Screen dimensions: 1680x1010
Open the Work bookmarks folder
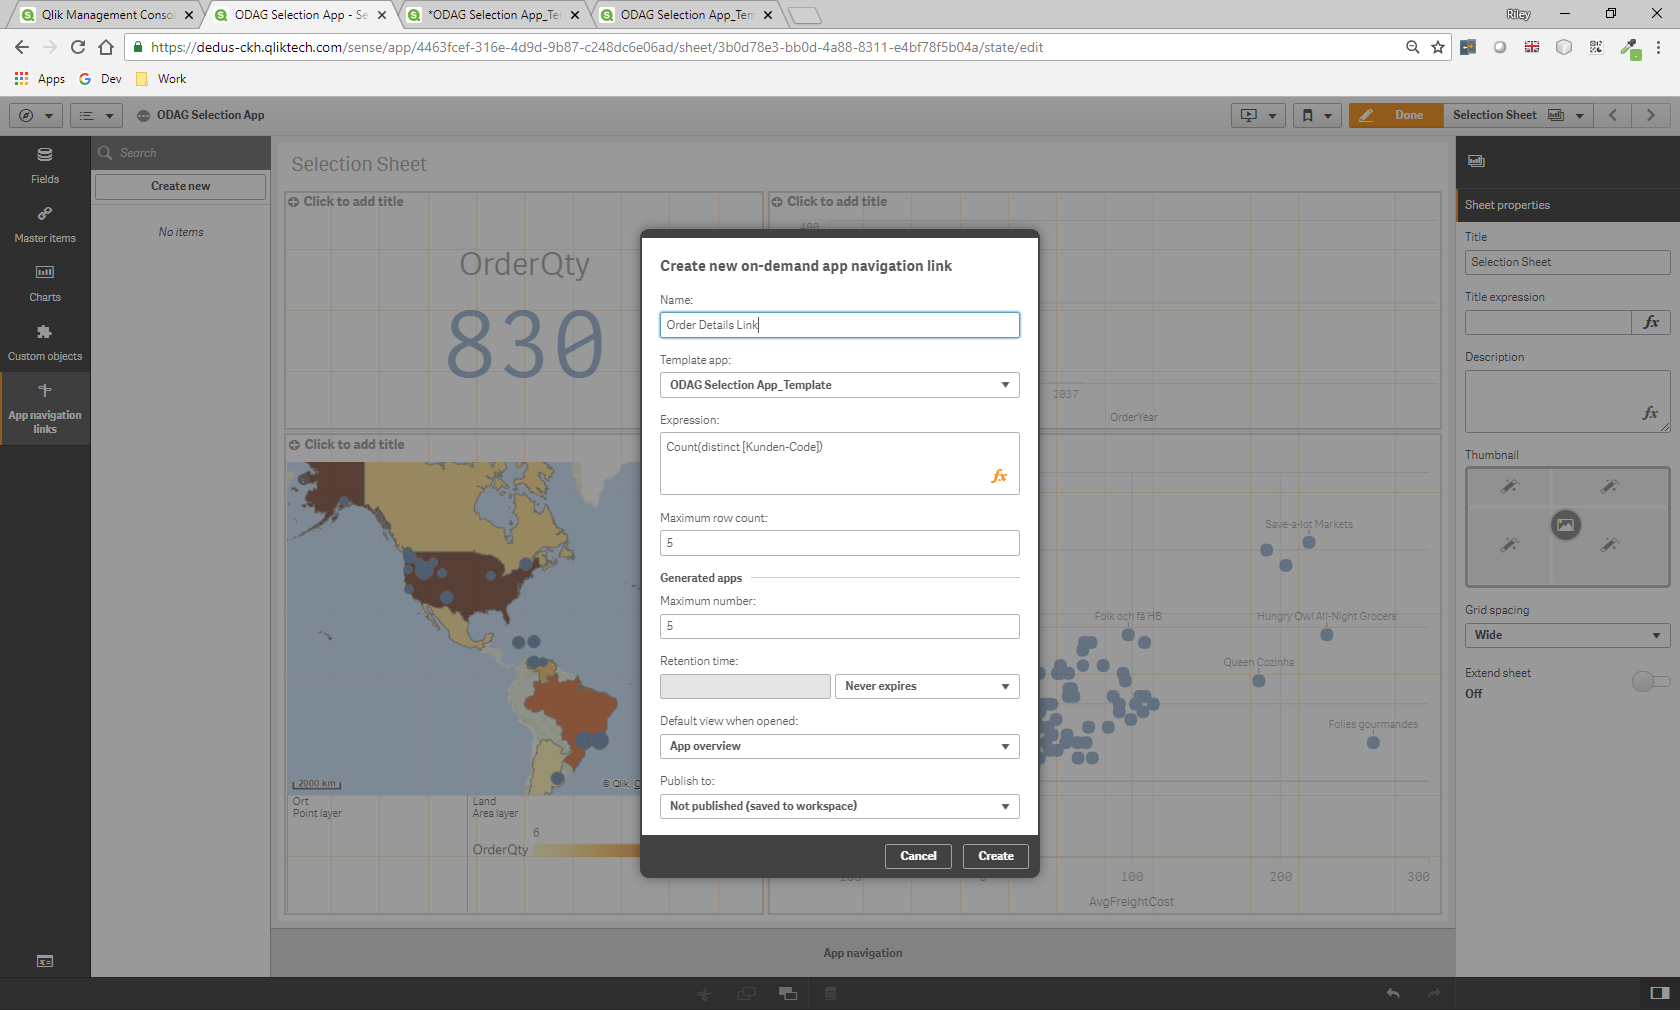coord(161,79)
